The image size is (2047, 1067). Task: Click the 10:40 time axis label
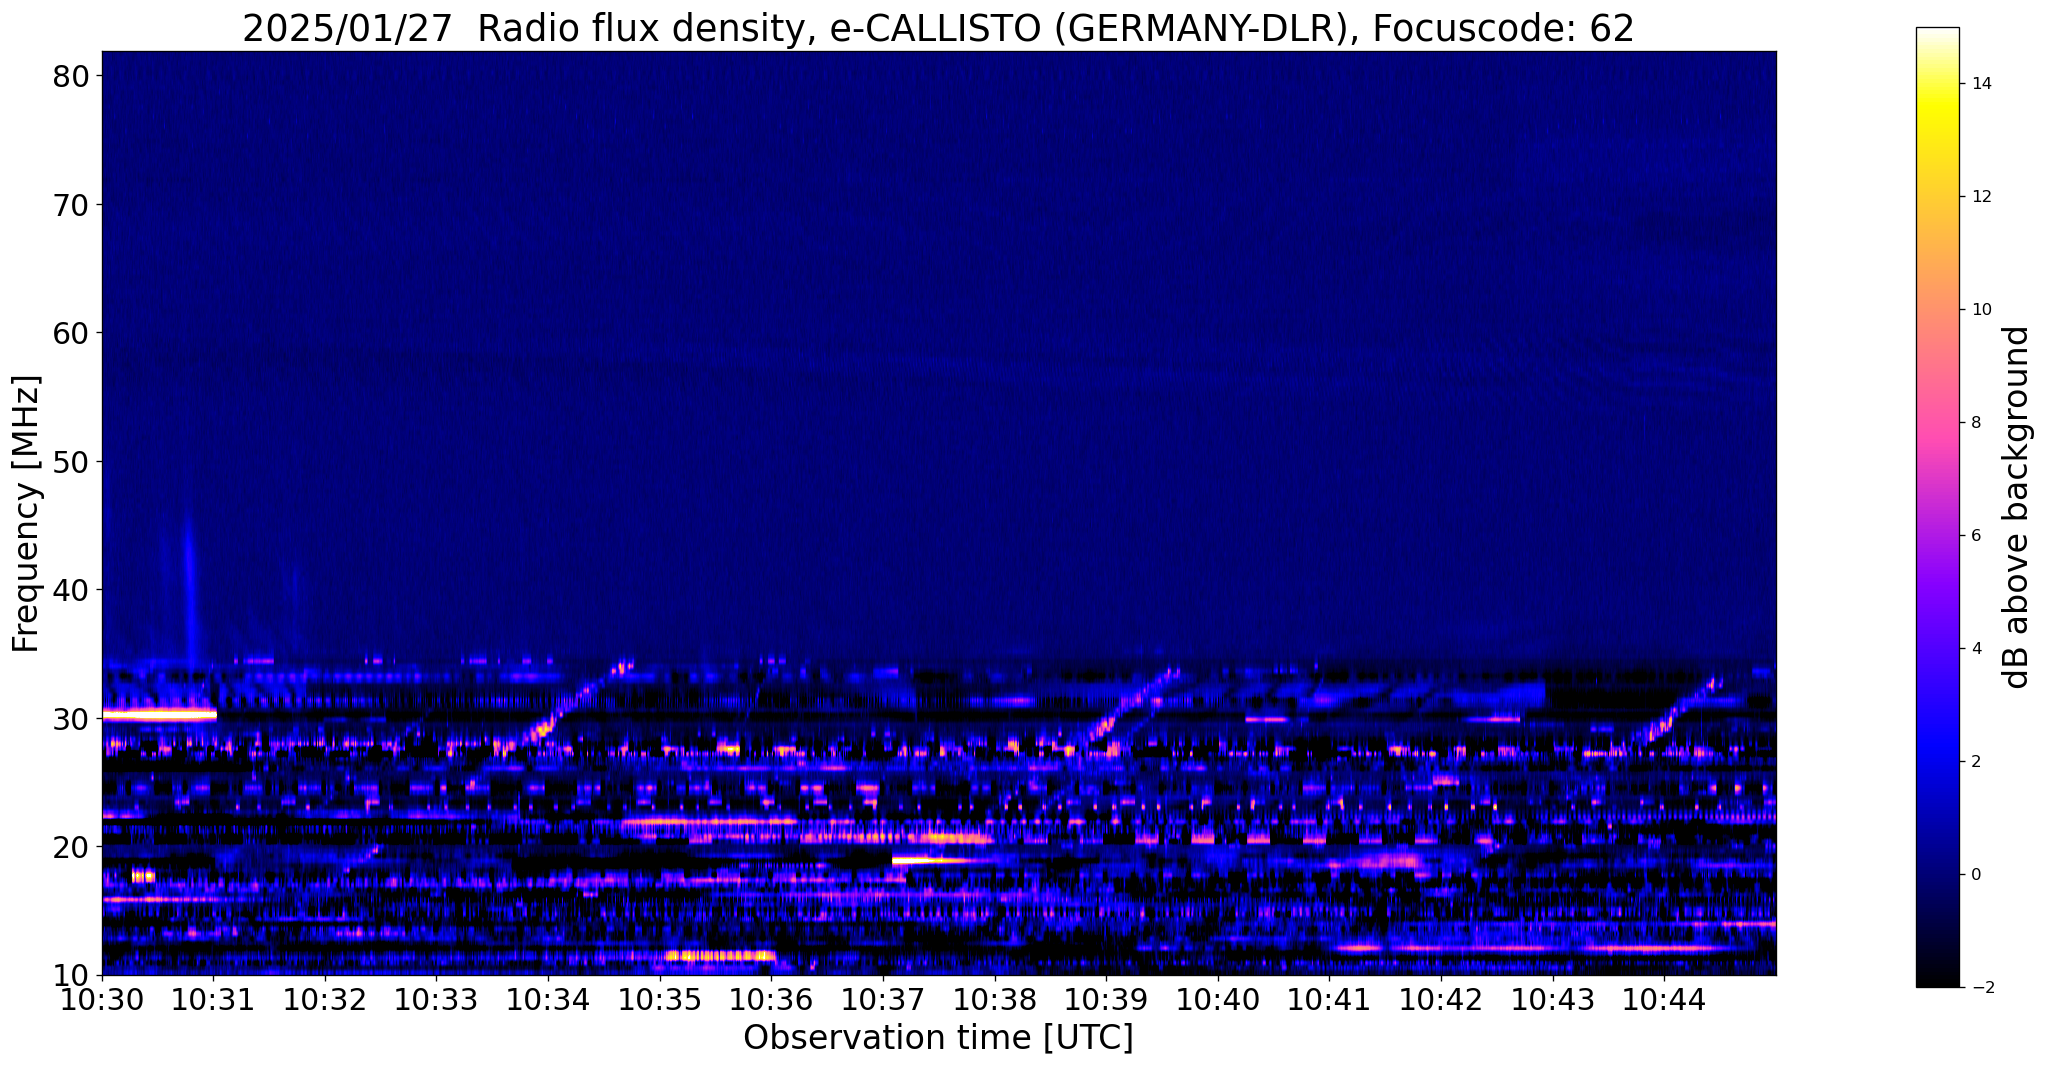point(1218,999)
